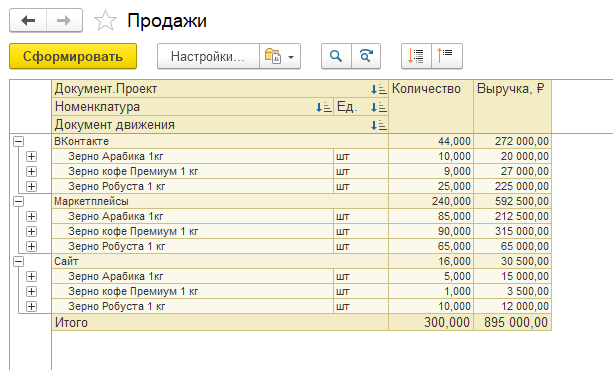This screenshot has width=613, height=370.
Task: Add Продажи report to favorites star
Action: 105,21
